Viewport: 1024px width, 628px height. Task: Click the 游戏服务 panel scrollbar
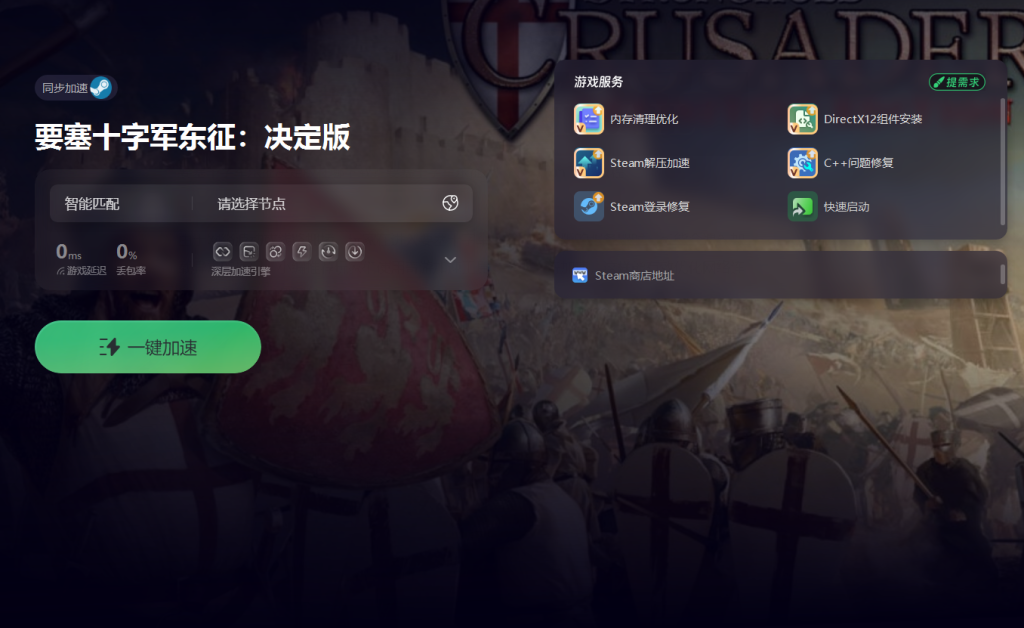tap(1003, 162)
